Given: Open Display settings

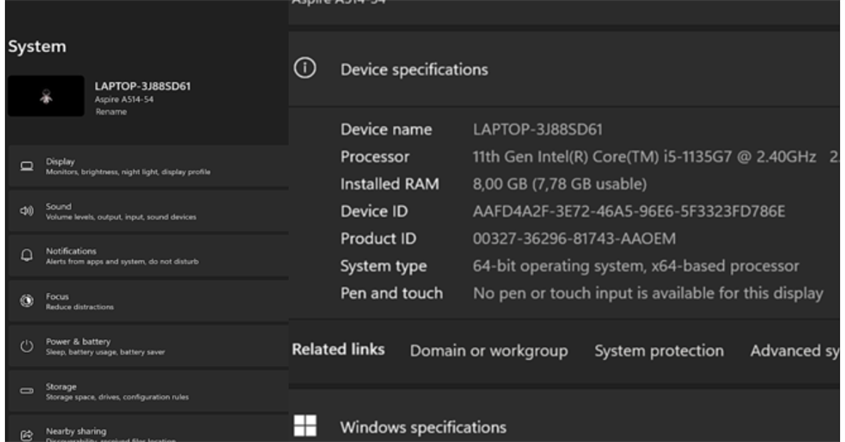Looking at the screenshot, I should click(149, 166).
